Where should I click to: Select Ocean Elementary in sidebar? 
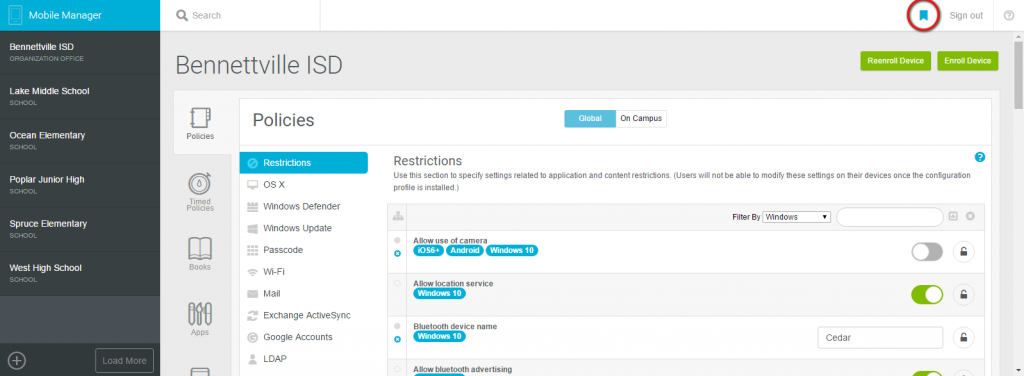tap(80, 140)
